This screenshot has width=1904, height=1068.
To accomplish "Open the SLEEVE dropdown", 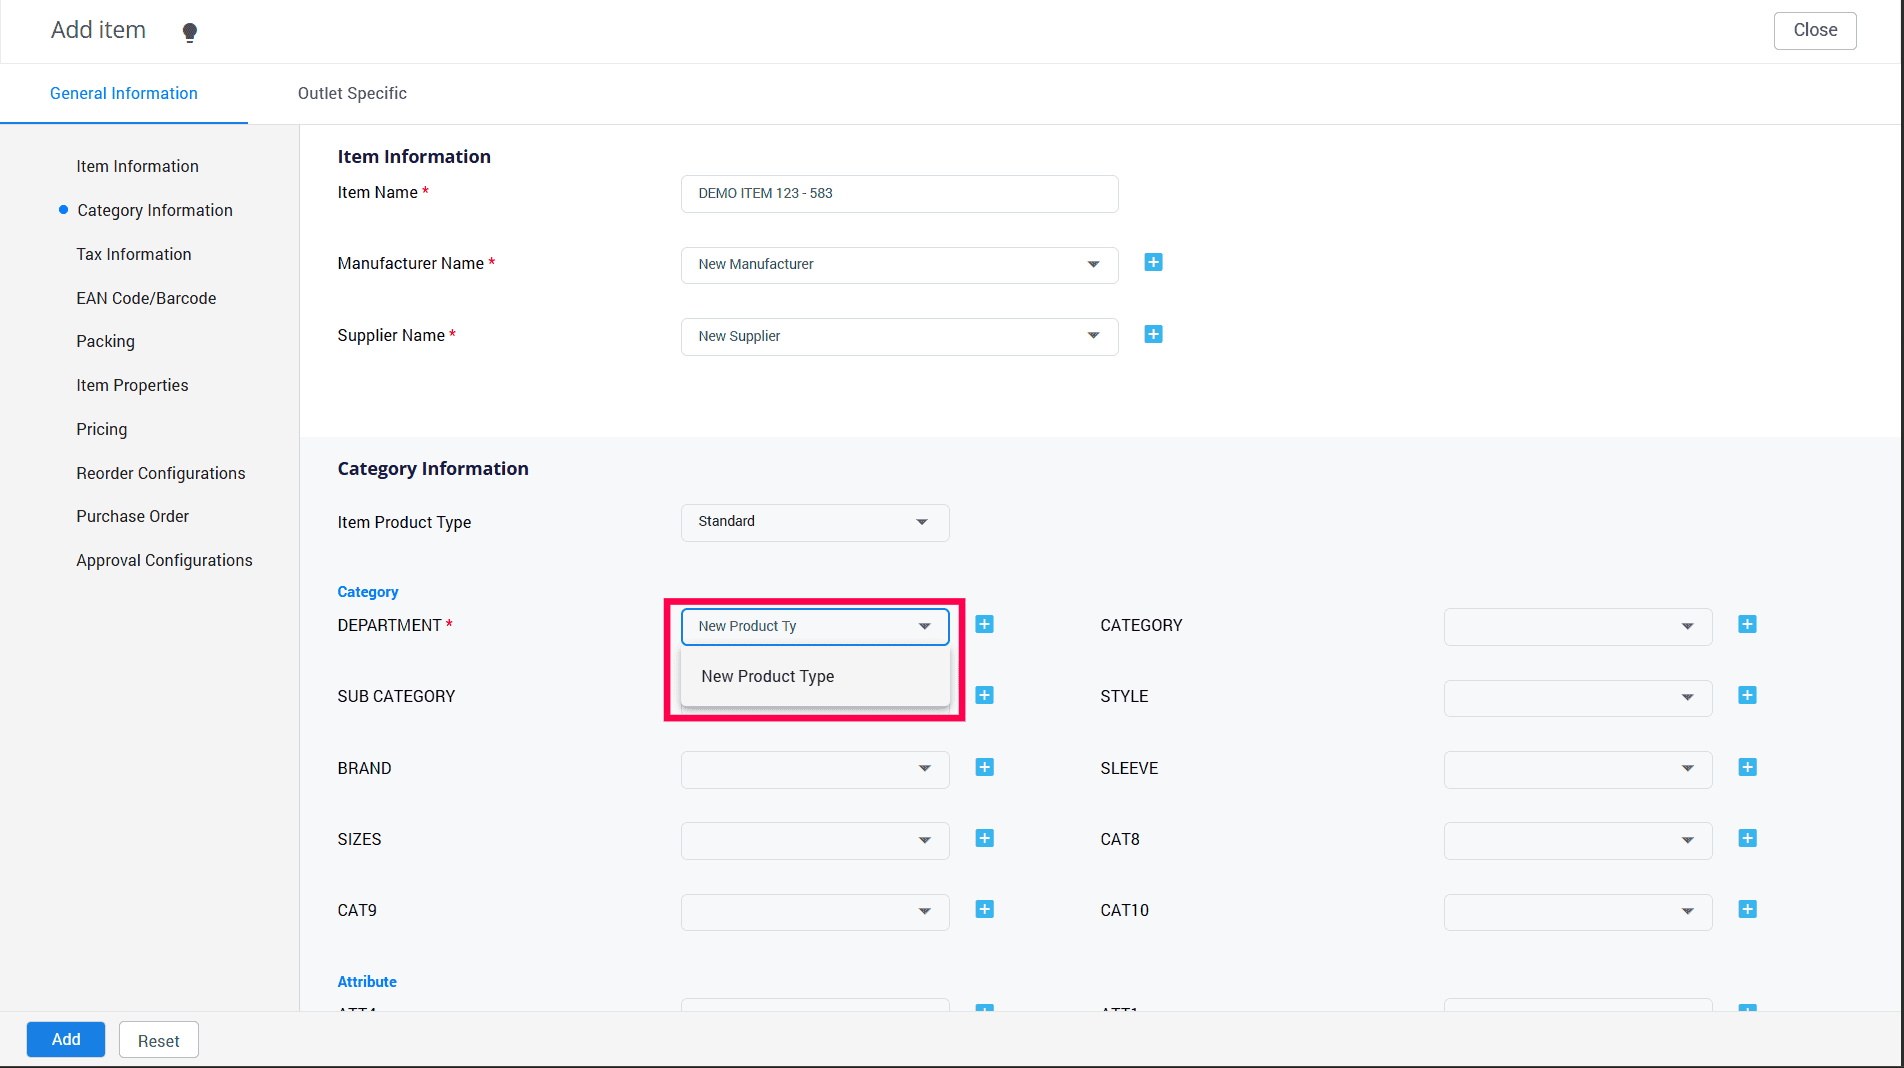I will (x=1577, y=769).
